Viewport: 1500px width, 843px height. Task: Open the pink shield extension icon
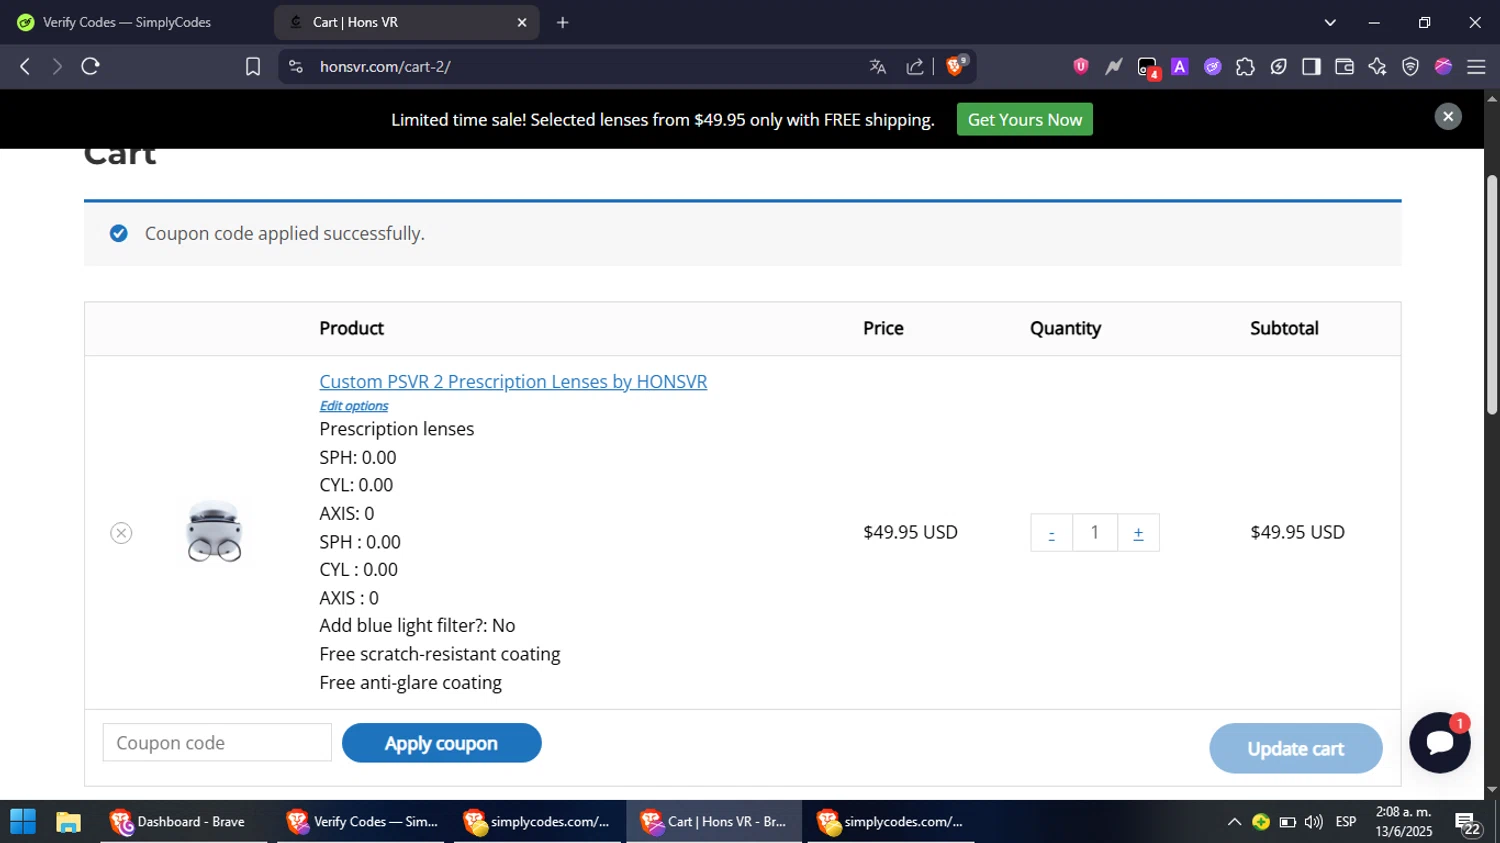click(1081, 67)
